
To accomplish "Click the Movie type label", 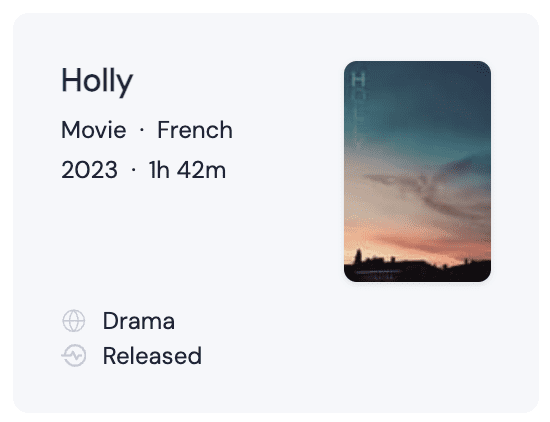I will tap(94, 130).
